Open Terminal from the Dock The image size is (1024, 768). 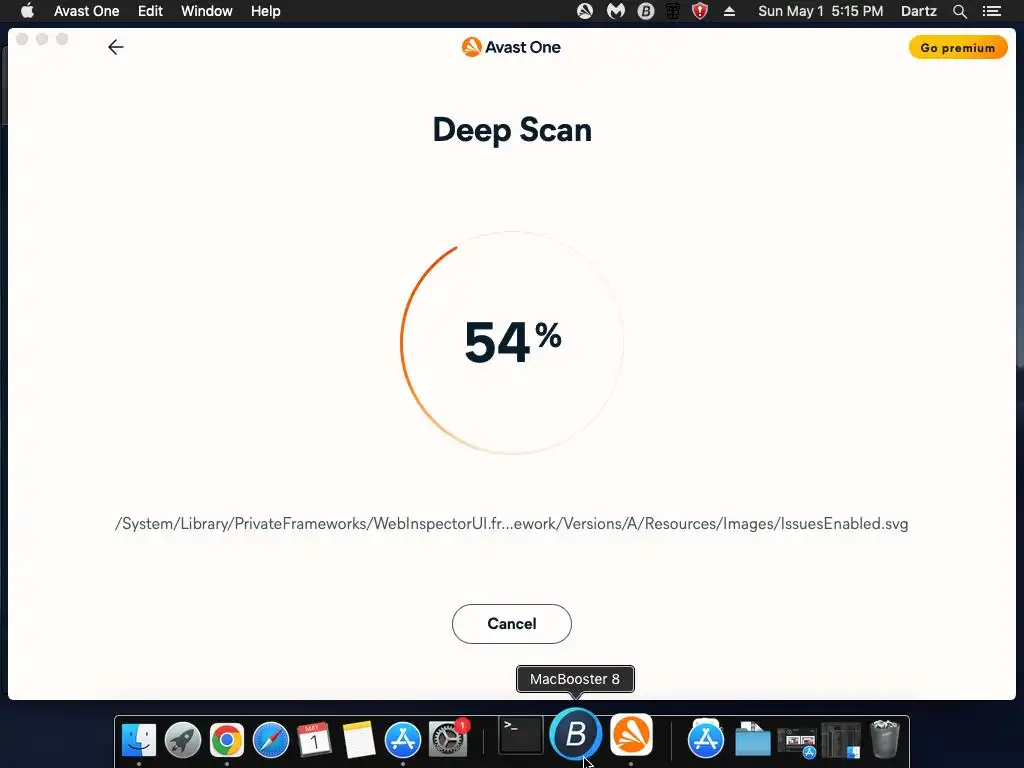coord(521,735)
